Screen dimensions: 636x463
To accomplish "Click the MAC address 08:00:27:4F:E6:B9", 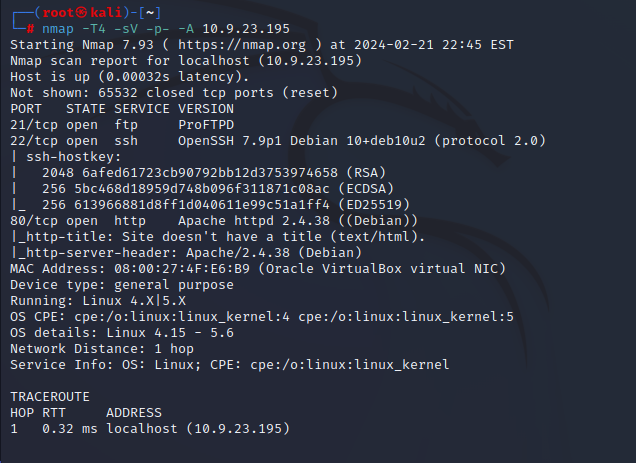I will pos(182,269).
